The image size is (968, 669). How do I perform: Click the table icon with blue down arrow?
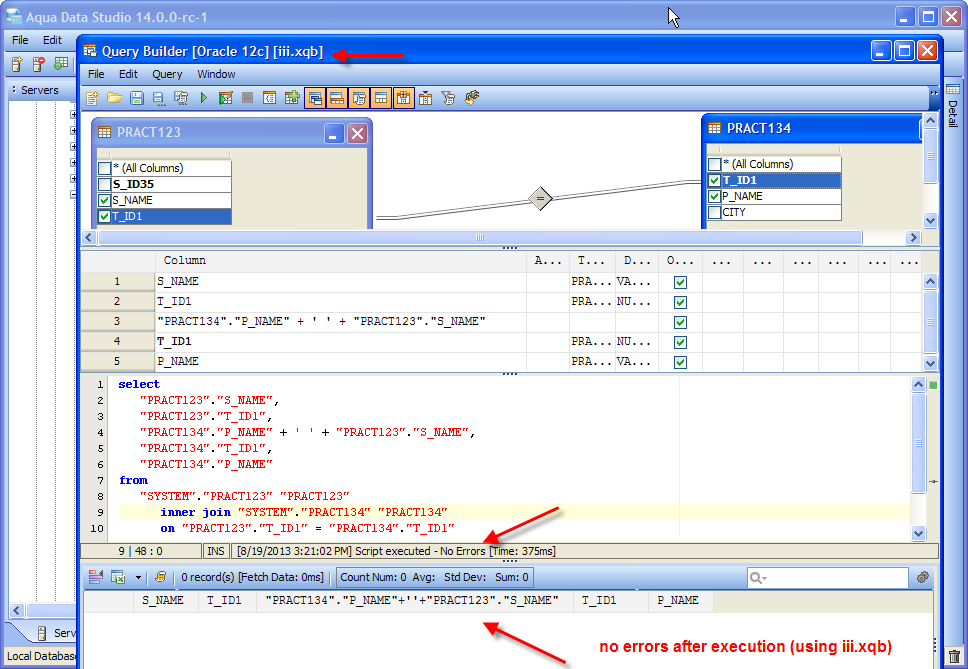point(425,98)
